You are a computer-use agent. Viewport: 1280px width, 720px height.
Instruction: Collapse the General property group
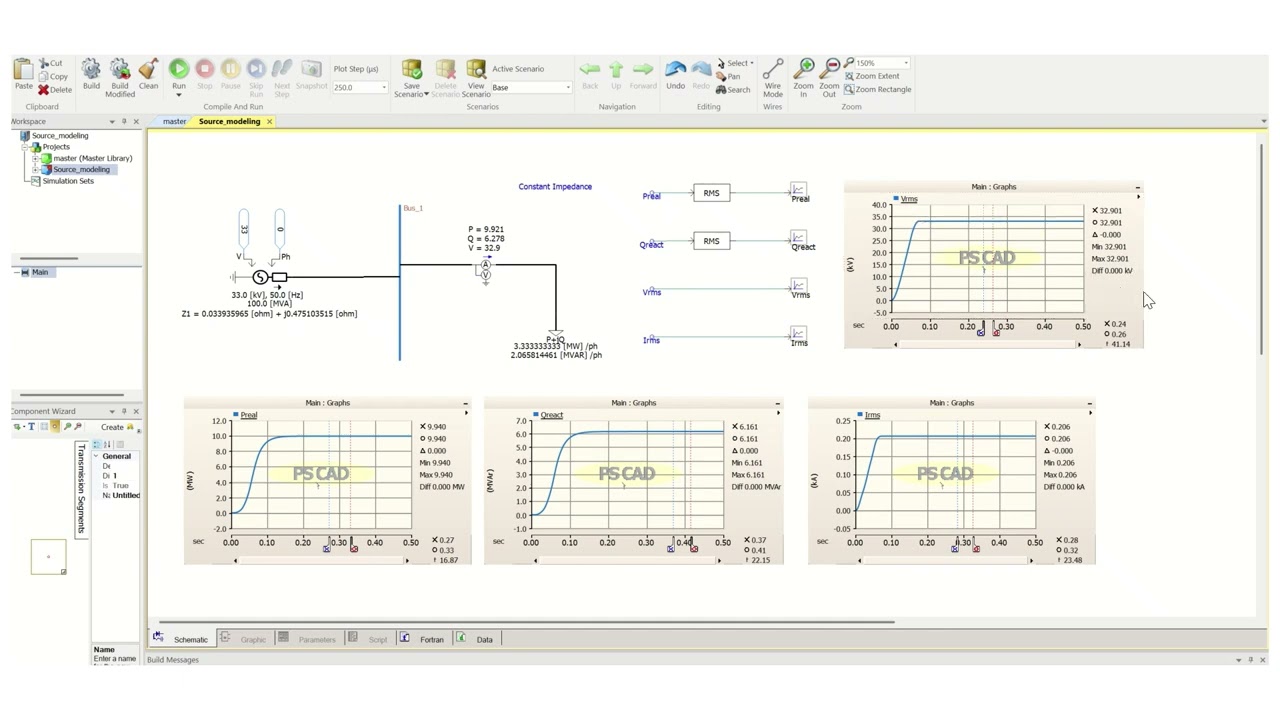tap(96, 456)
